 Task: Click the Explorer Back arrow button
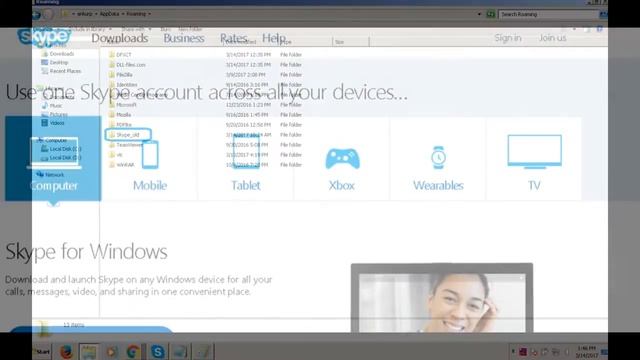click(37, 15)
